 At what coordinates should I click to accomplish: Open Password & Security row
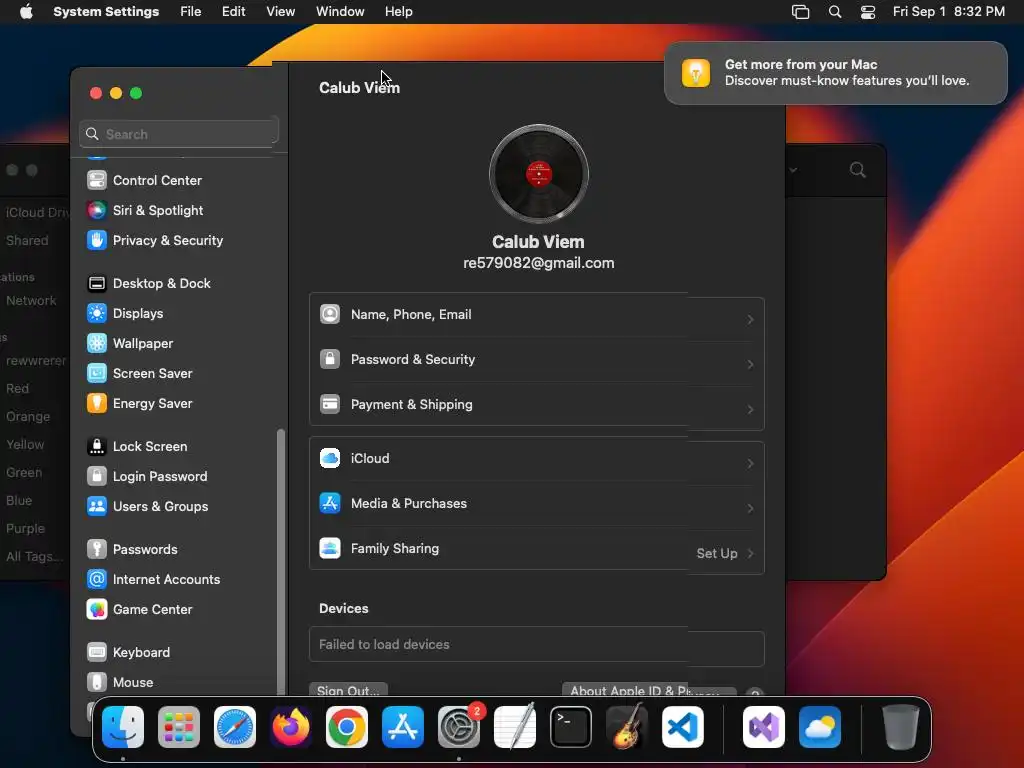pyautogui.click(x=536, y=360)
